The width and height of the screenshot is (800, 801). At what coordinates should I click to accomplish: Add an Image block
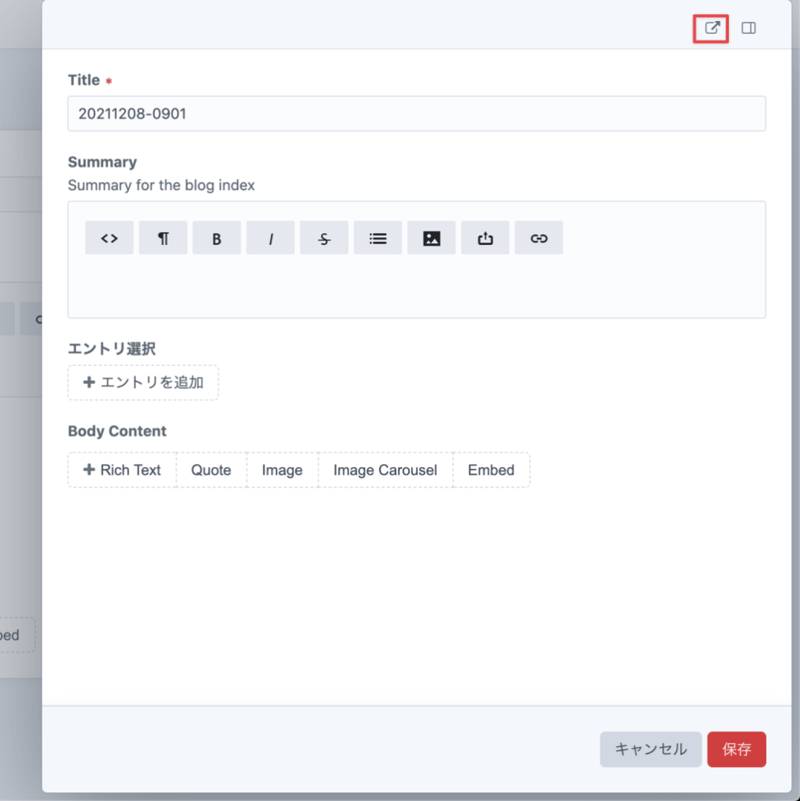click(x=282, y=470)
